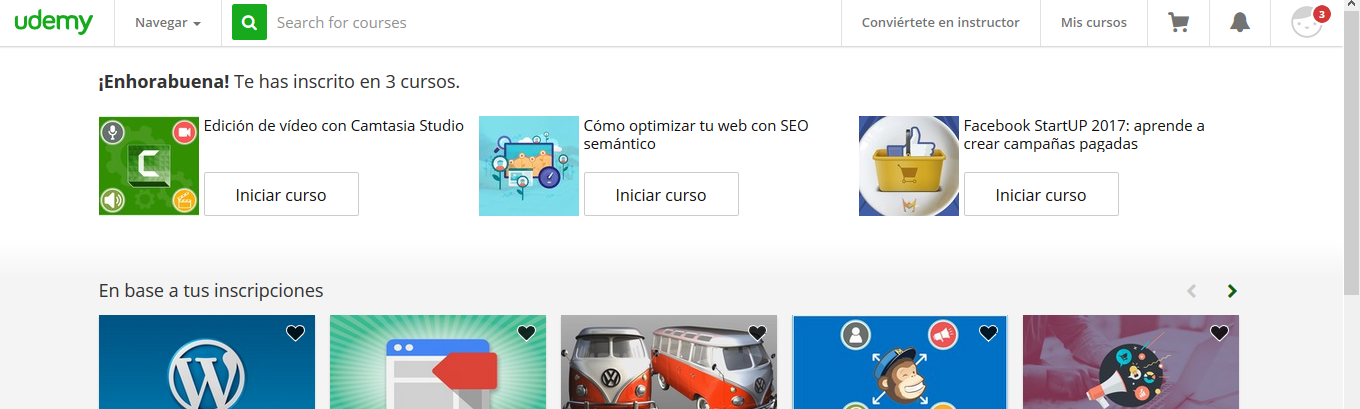Show next recommended courses with right arrow
The height and width of the screenshot is (409, 1360).
1232,291
